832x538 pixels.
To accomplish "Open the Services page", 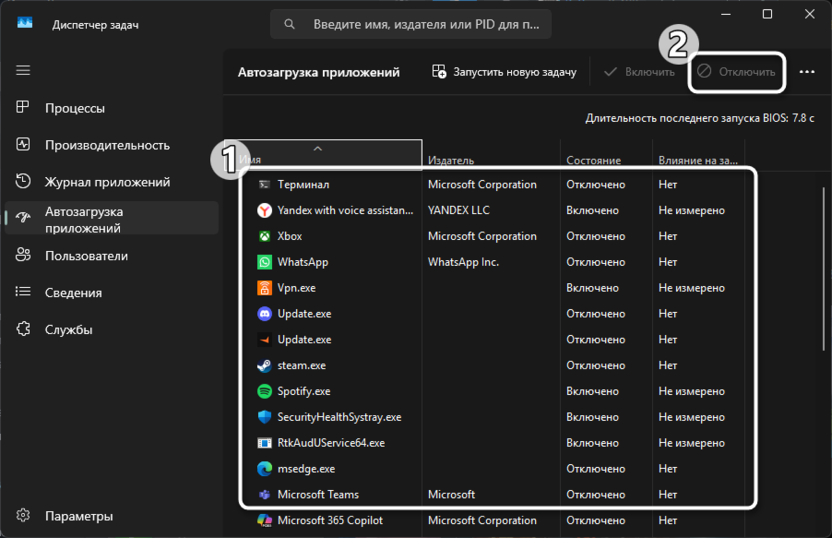I will 68,330.
